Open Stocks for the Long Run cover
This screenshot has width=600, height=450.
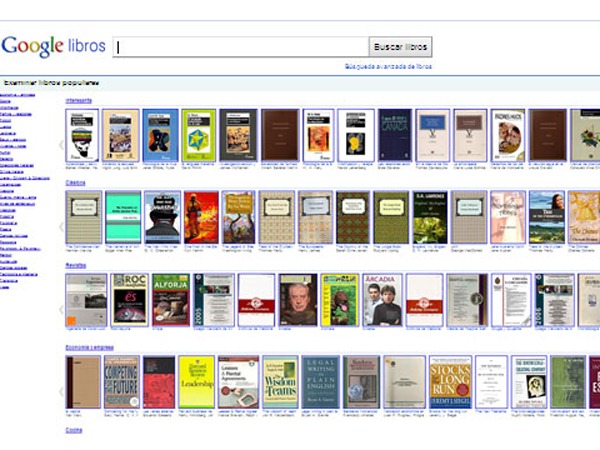tap(450, 381)
